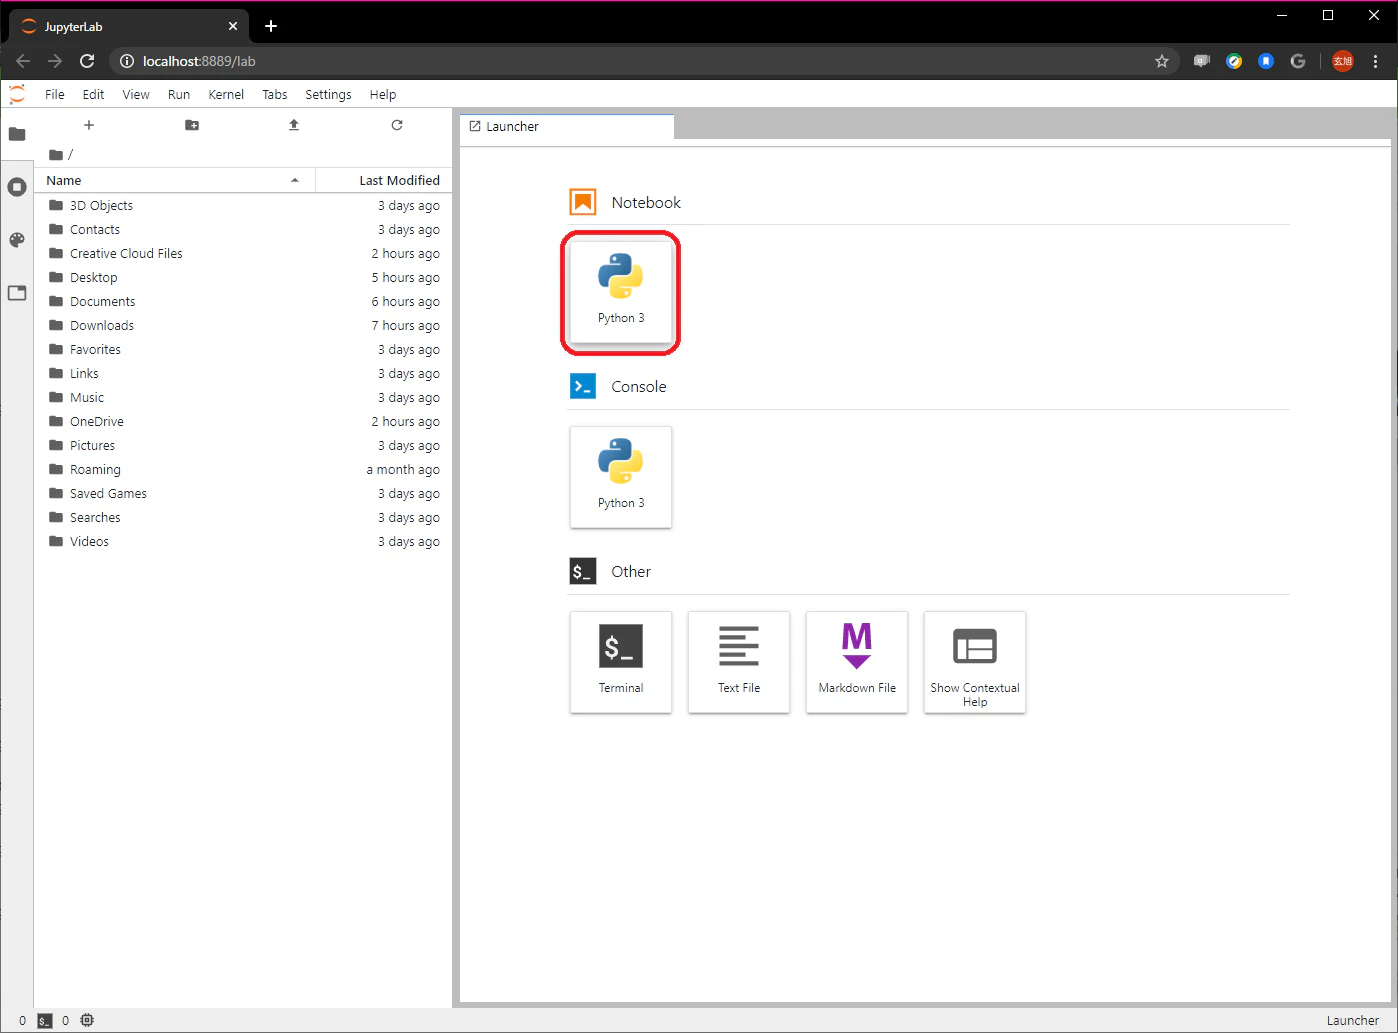Screen dimensions: 1398x1033
Task: Open a new browser tab
Action: click(271, 26)
